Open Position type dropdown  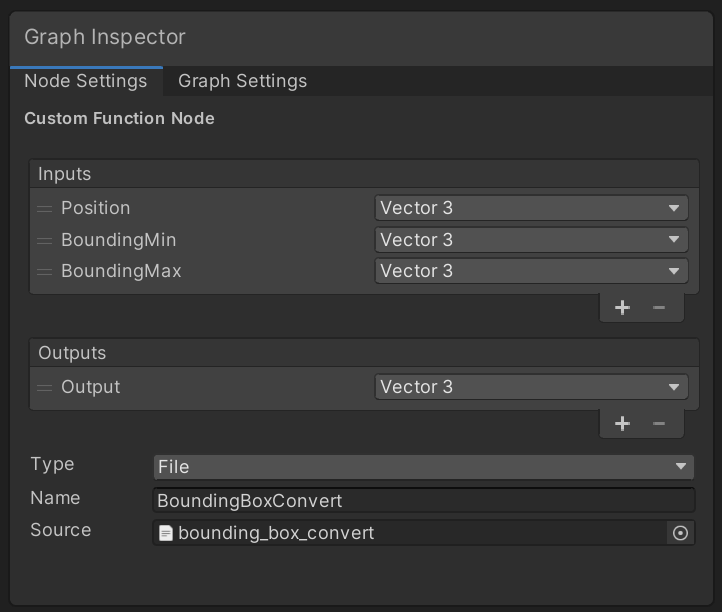click(531, 208)
